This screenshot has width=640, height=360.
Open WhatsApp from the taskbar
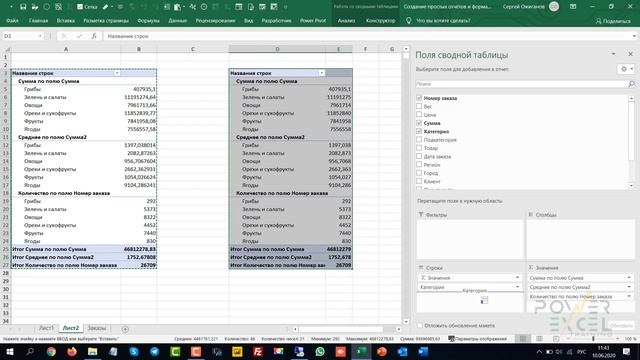(320, 351)
